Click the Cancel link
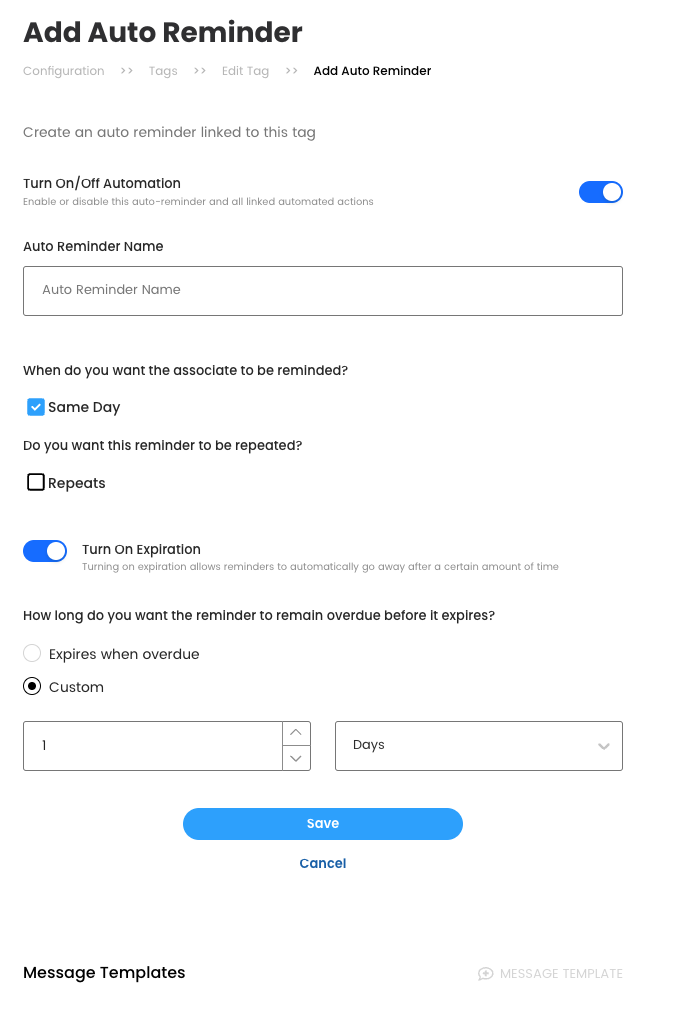The image size is (692, 1013). (x=323, y=863)
